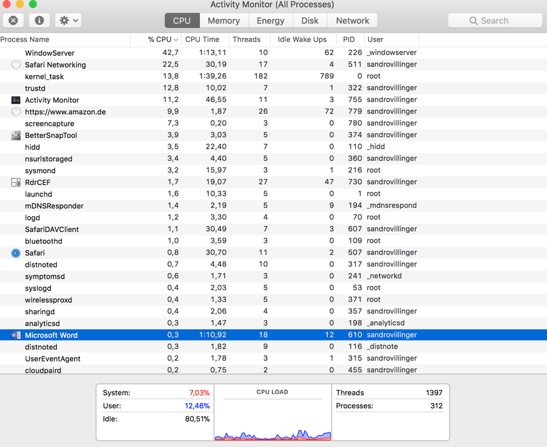Select the trustd process row

(274, 88)
